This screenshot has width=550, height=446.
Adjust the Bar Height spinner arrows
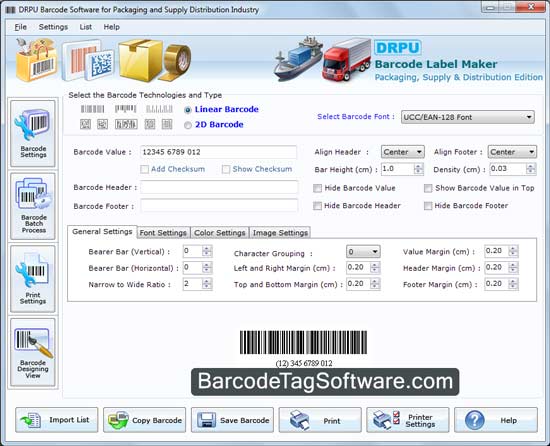[418, 169]
